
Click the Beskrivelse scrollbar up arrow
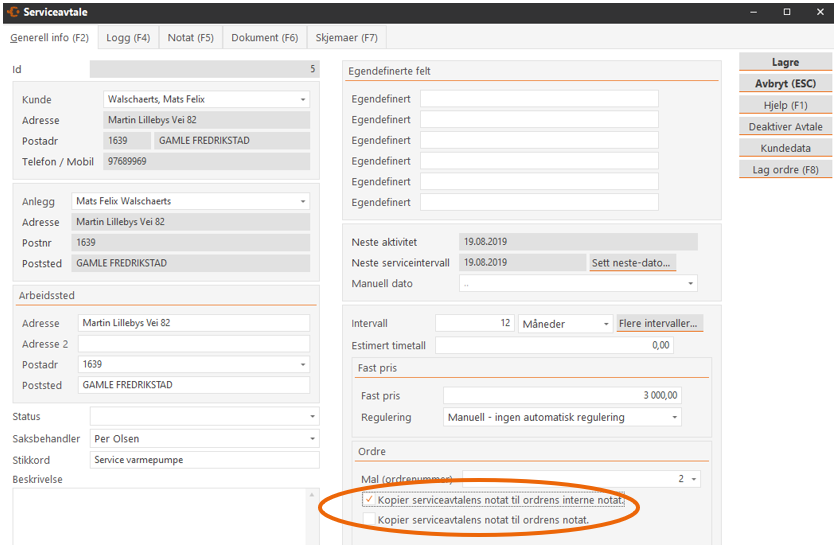(x=312, y=495)
